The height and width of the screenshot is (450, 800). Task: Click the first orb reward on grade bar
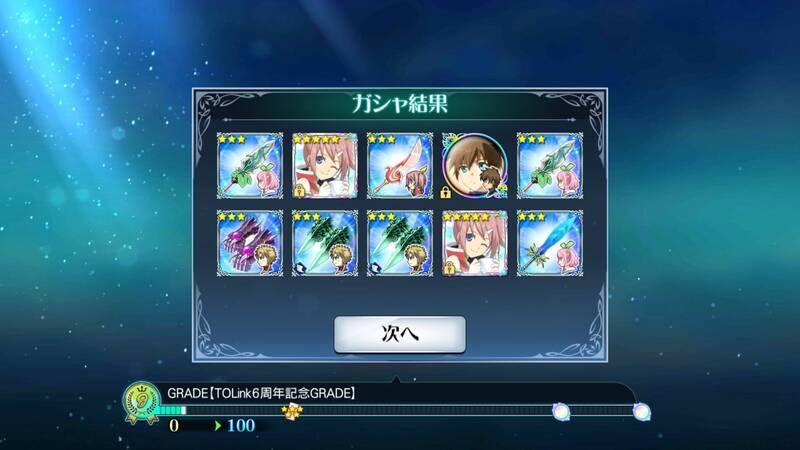pos(560,411)
